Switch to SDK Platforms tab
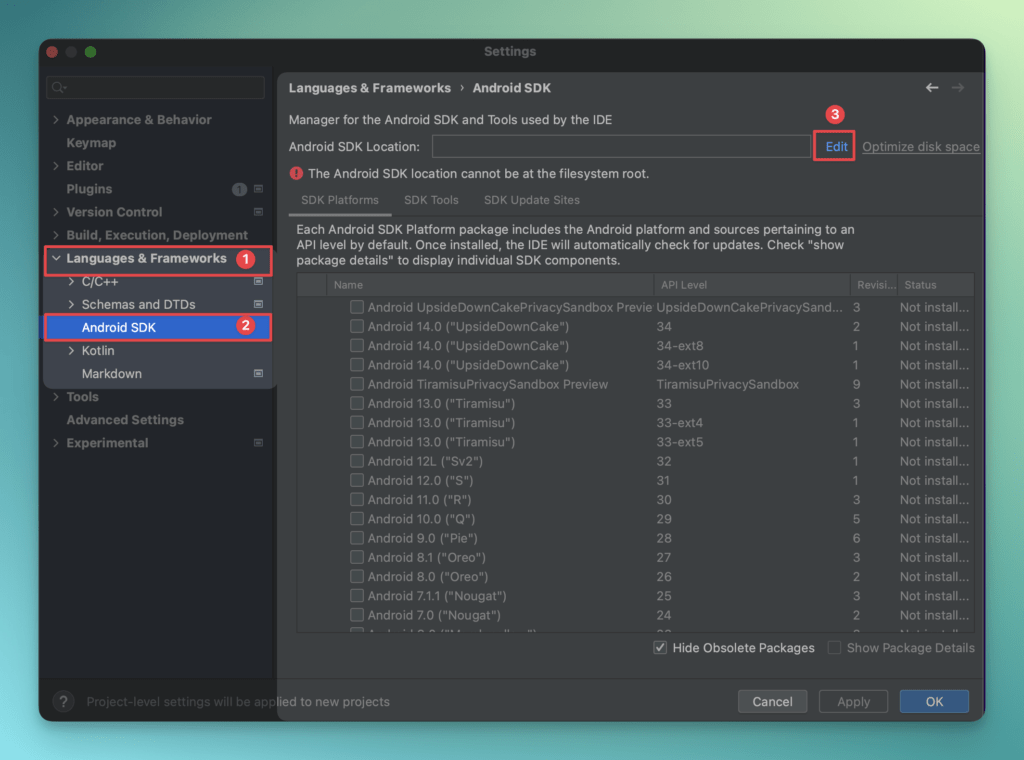Image resolution: width=1024 pixels, height=760 pixels. tap(340, 200)
